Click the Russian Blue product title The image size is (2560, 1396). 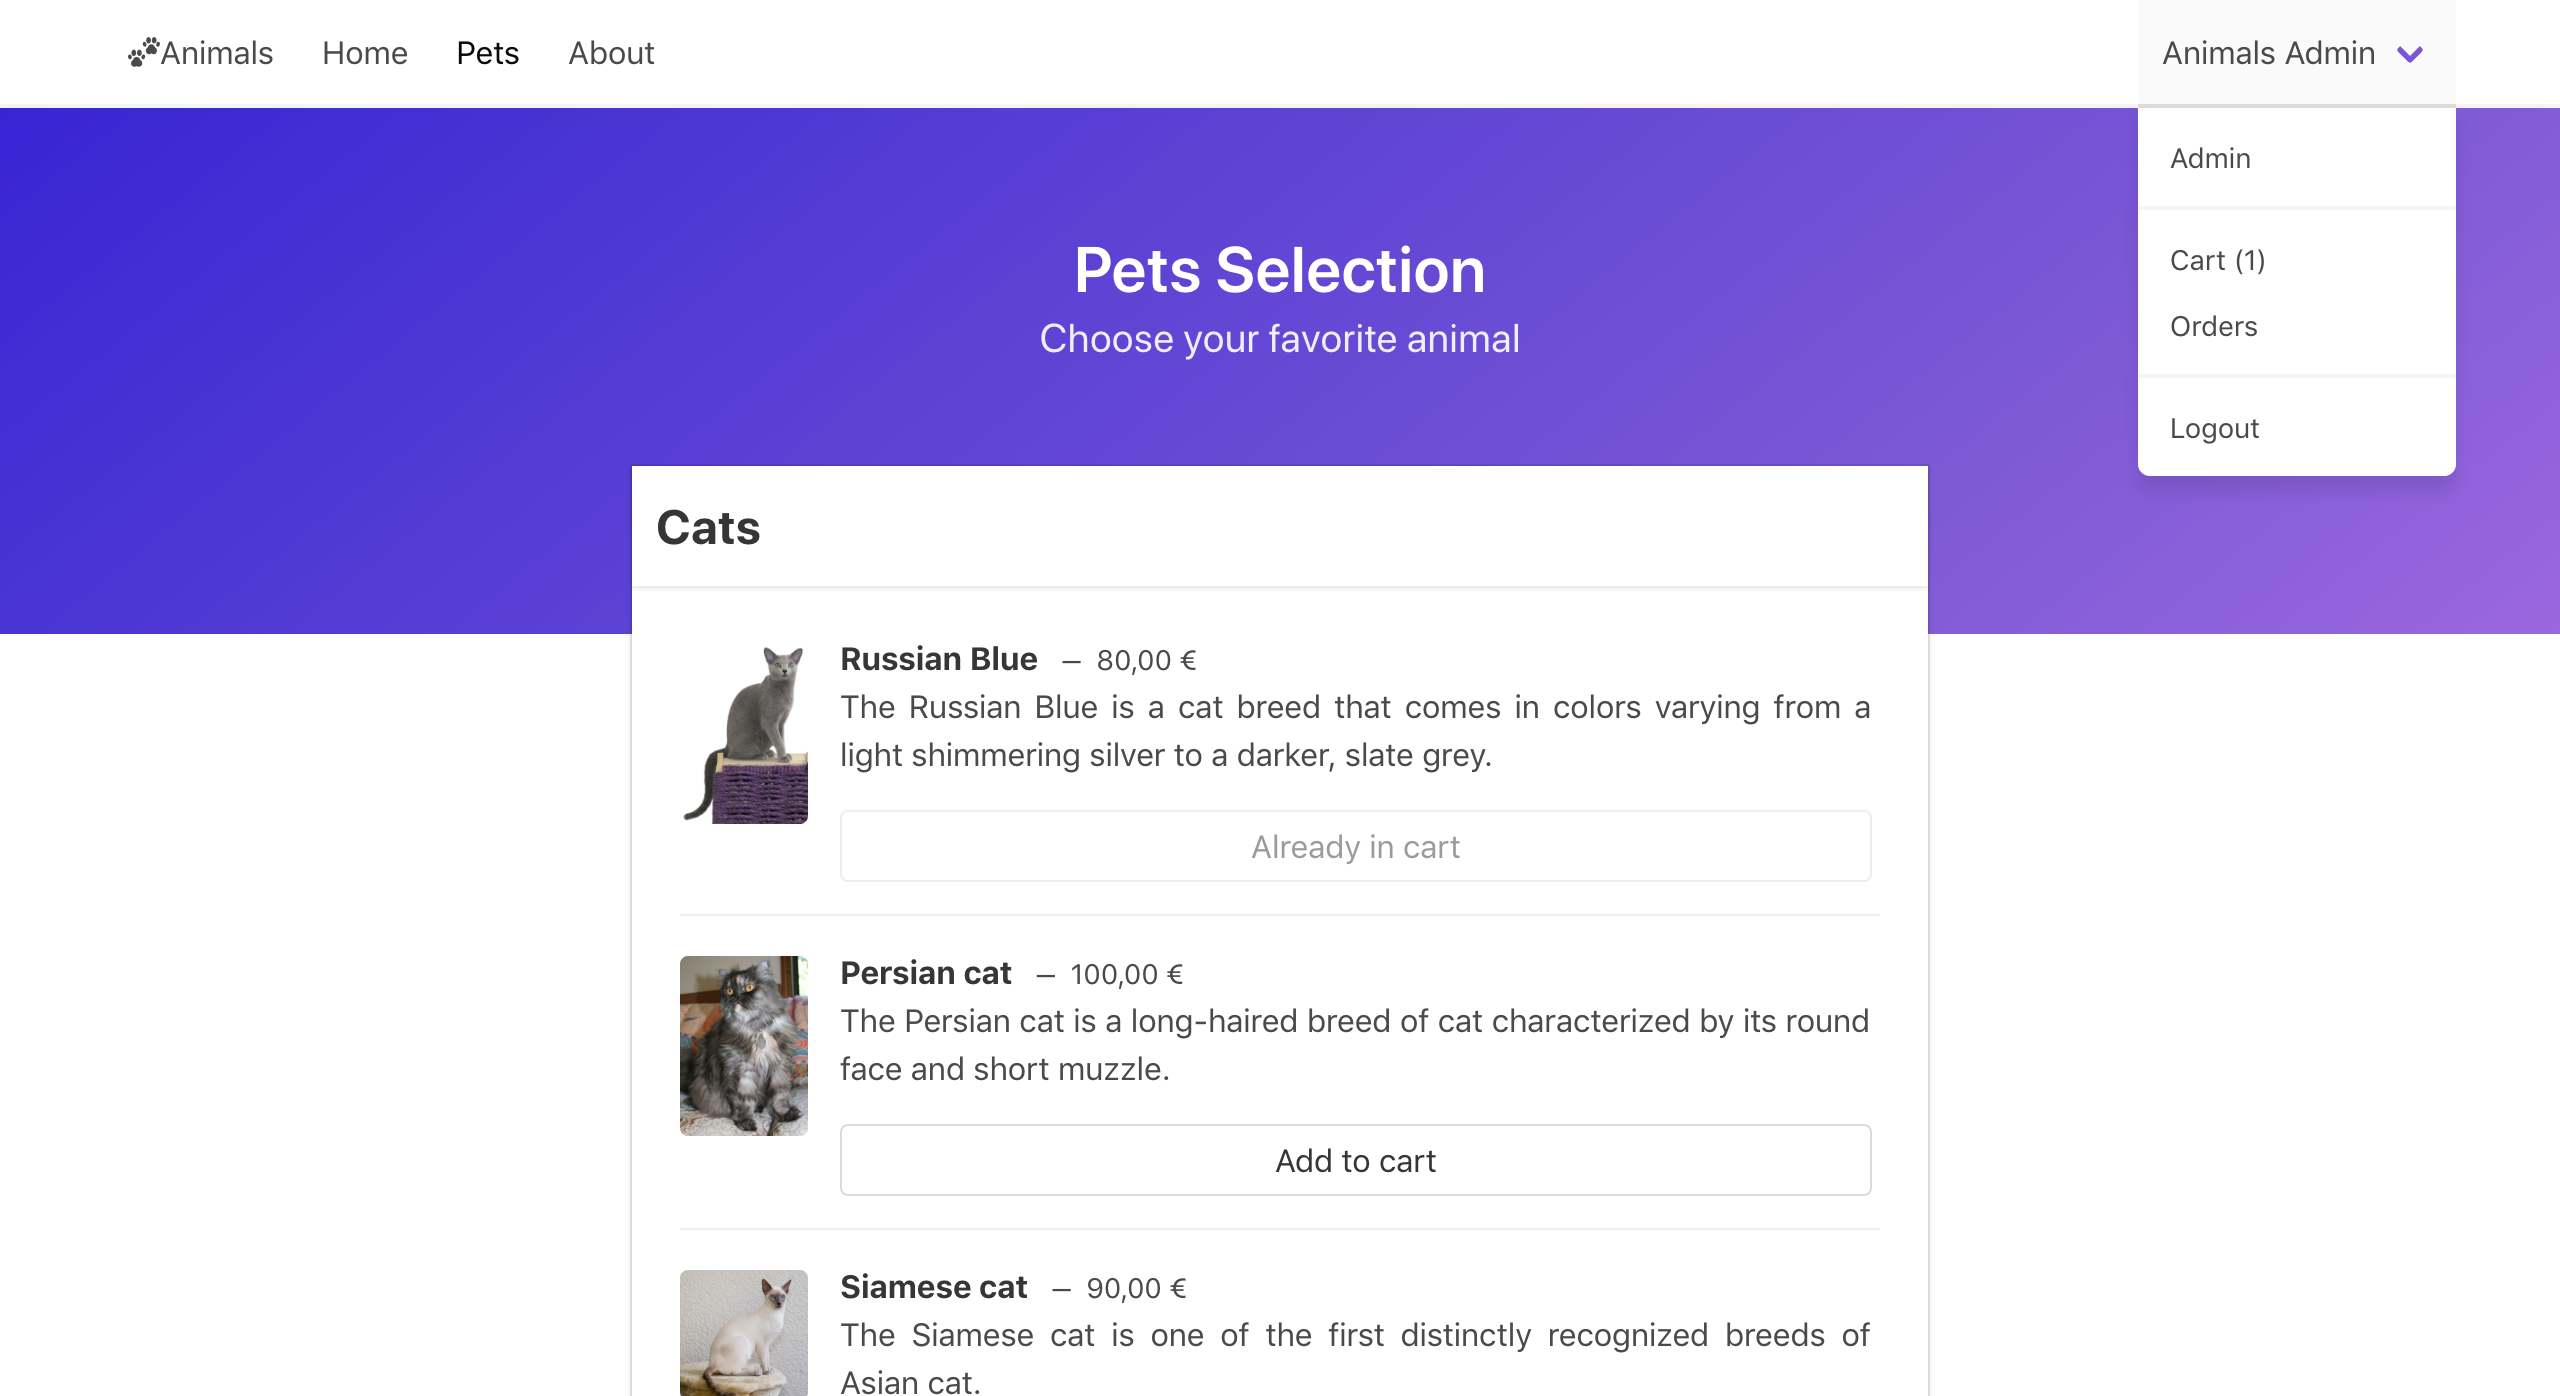coord(938,658)
